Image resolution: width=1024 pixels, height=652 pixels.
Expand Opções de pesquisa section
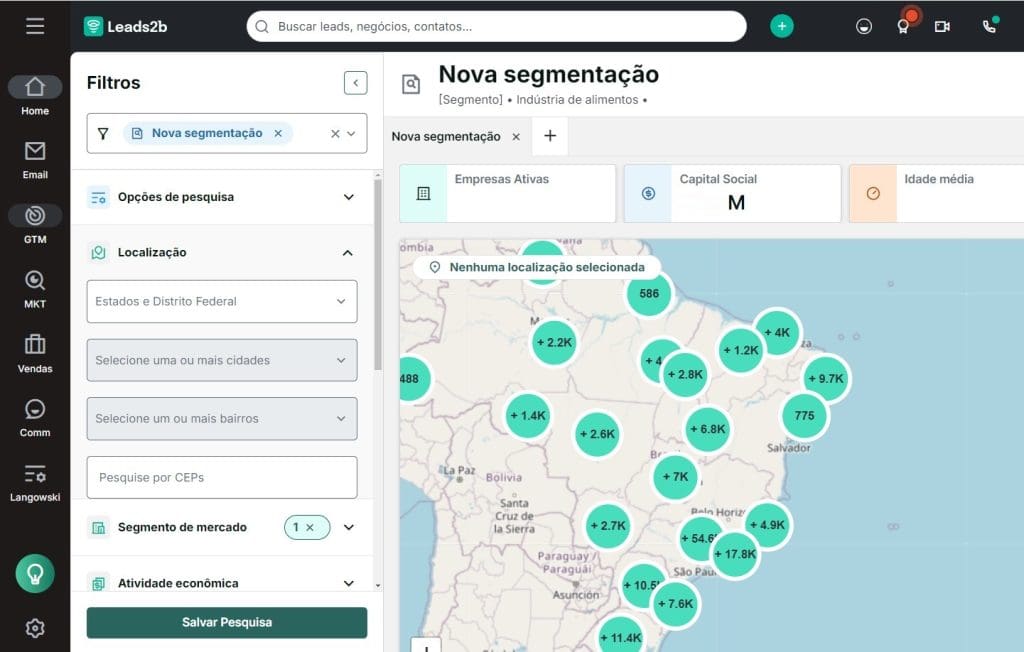click(x=222, y=197)
